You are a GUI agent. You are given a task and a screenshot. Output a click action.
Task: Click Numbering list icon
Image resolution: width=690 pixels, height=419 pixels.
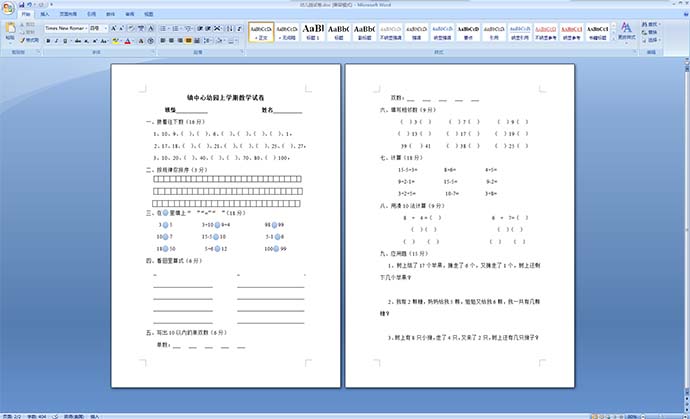175,28
